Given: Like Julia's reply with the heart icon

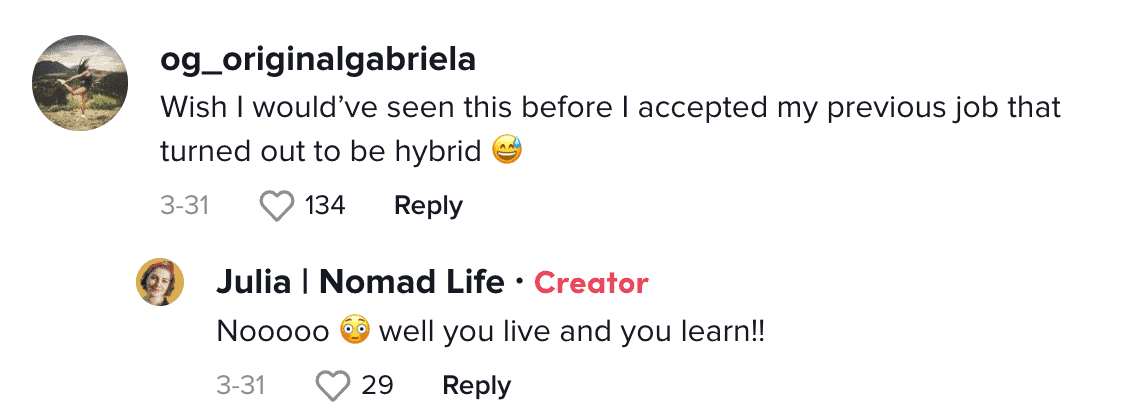Looking at the screenshot, I should tap(333, 387).
